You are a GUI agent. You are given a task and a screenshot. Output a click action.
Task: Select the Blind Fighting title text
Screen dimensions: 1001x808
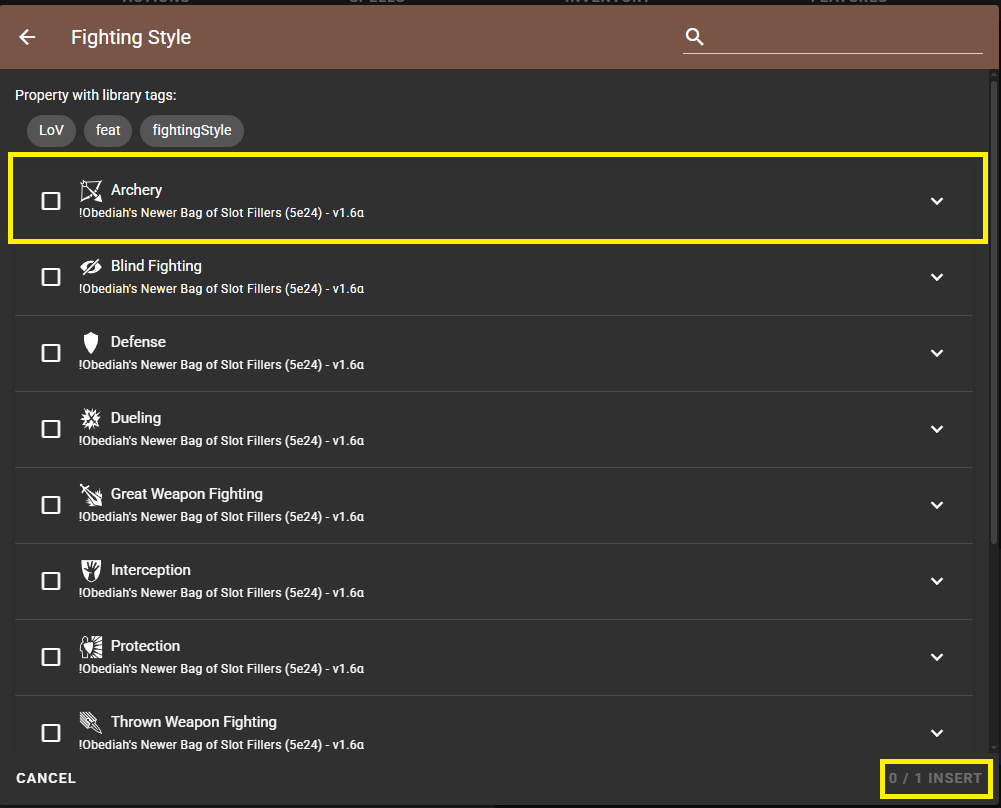tap(156, 266)
